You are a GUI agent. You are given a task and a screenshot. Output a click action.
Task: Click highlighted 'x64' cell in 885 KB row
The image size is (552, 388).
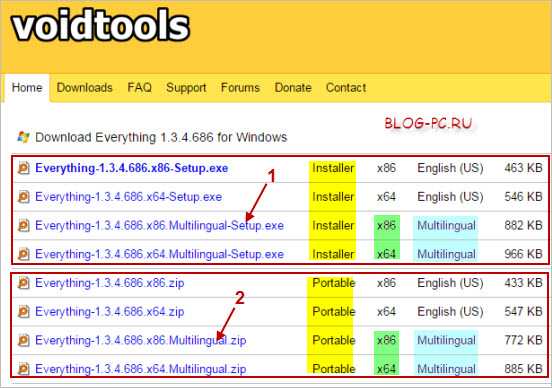pyautogui.click(x=386, y=369)
